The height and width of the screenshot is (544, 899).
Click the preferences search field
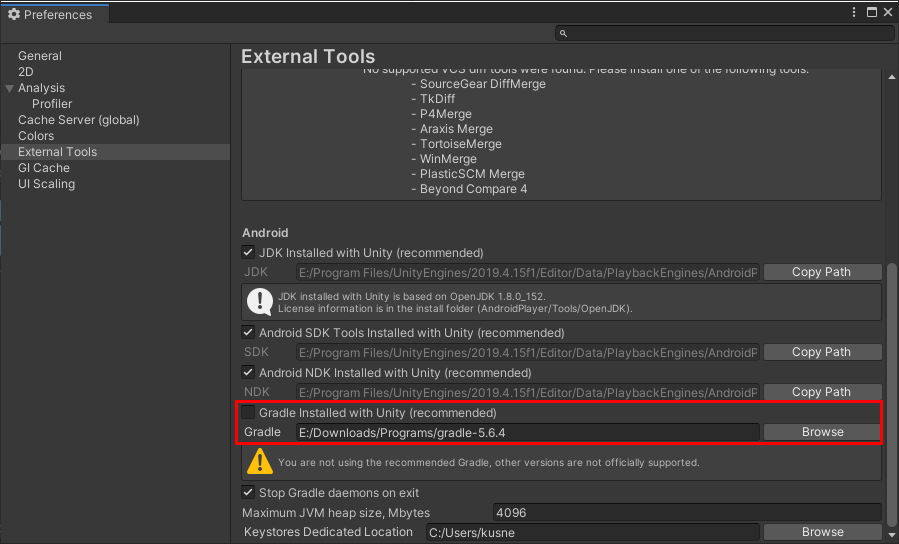point(724,33)
